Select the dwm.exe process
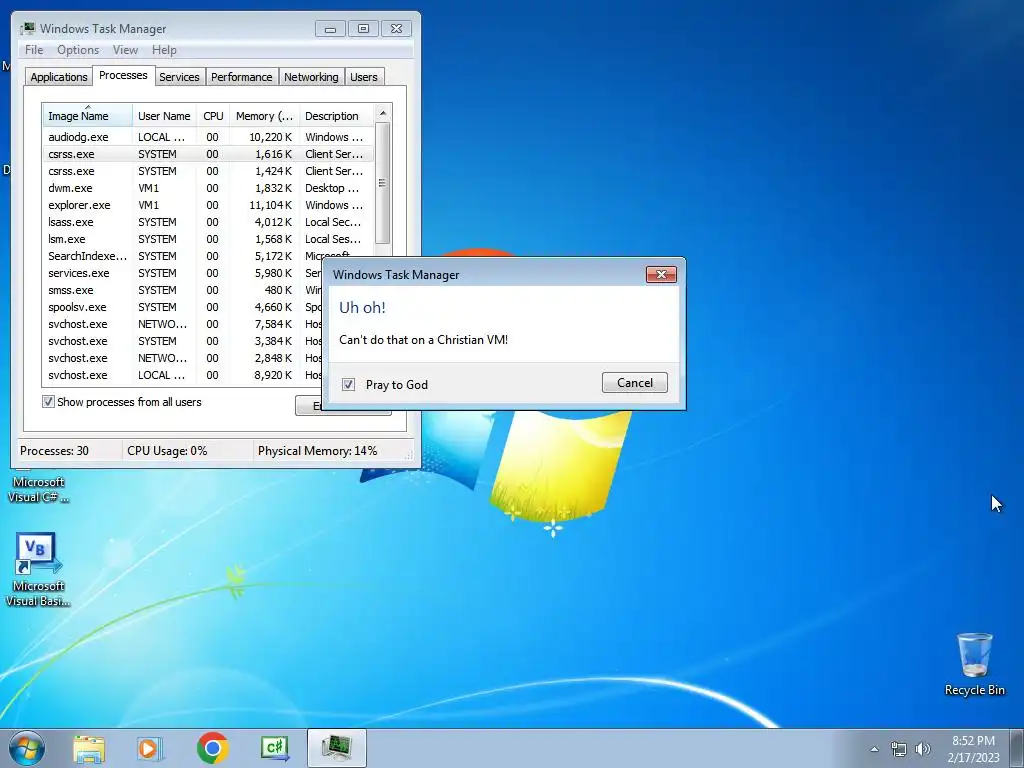This screenshot has height=768, width=1024. (208, 188)
